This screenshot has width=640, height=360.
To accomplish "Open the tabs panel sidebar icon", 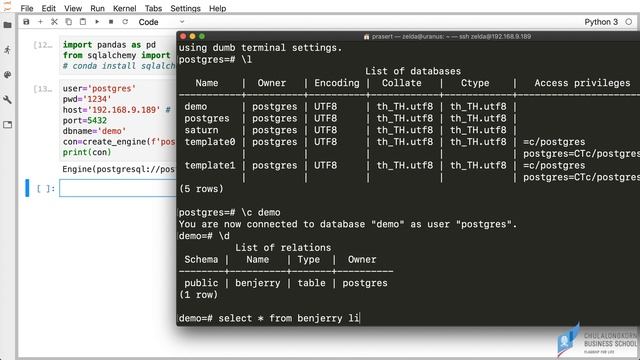I will point(7,124).
